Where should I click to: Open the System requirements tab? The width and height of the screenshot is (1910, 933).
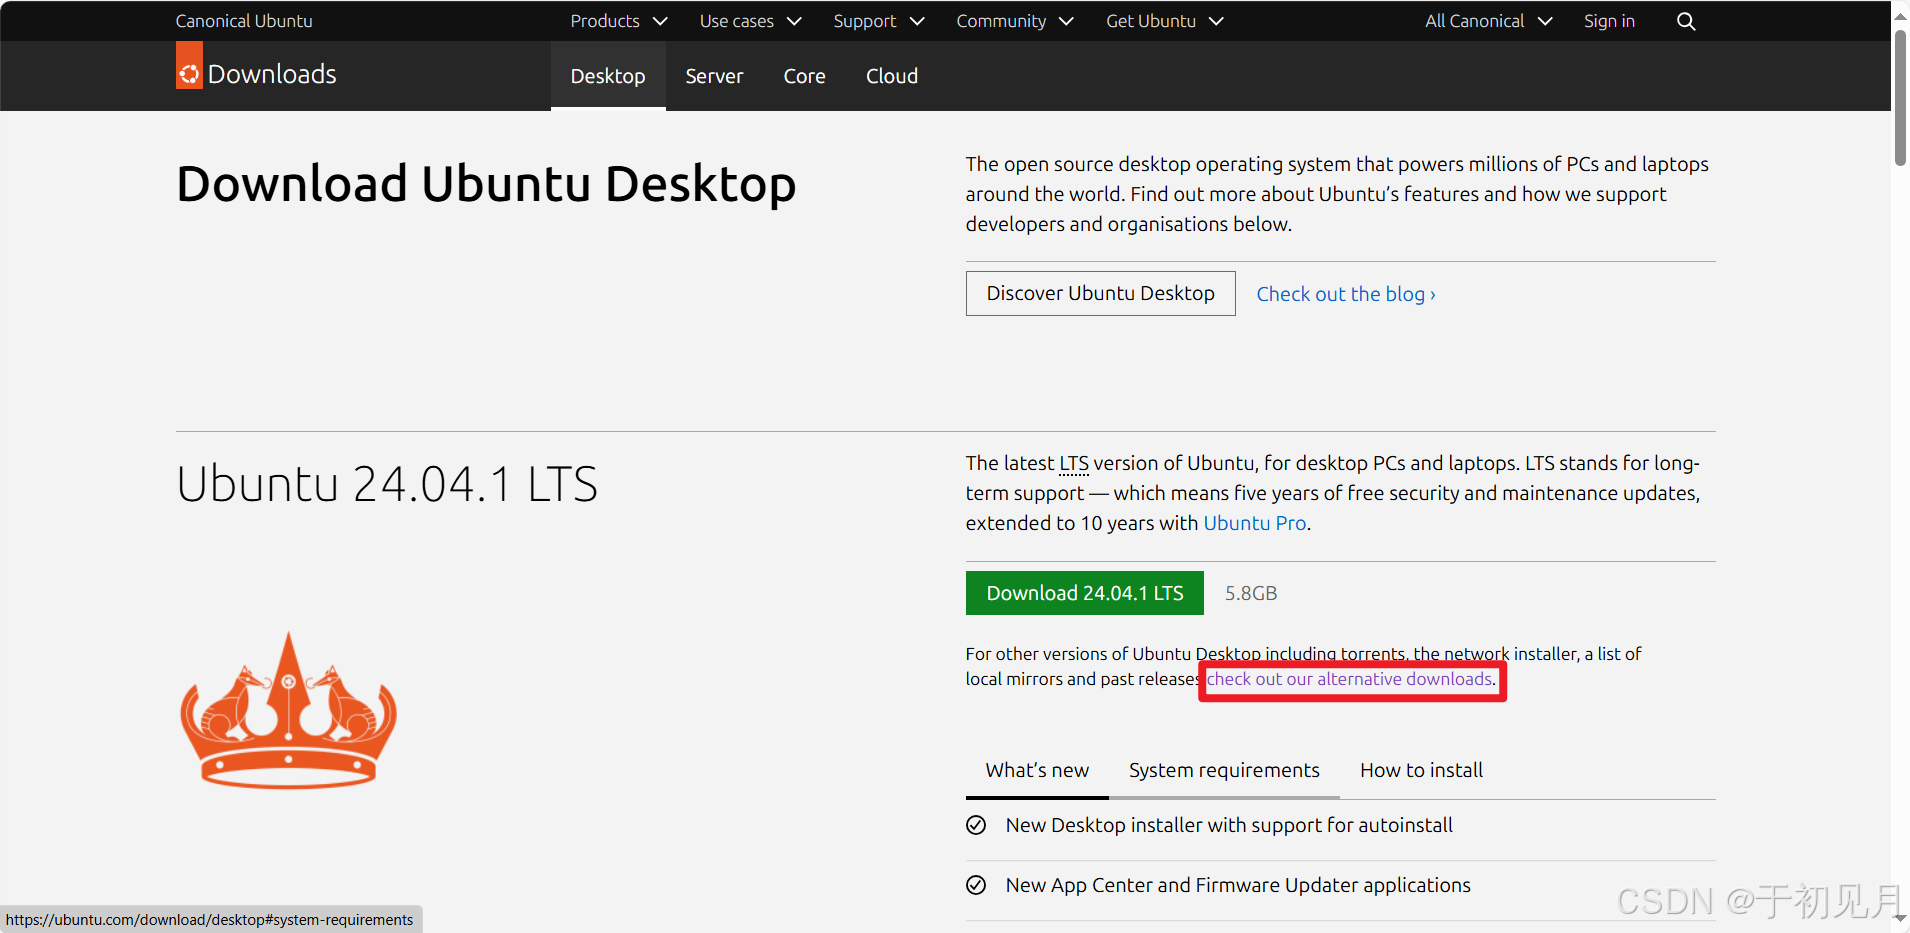1224,770
